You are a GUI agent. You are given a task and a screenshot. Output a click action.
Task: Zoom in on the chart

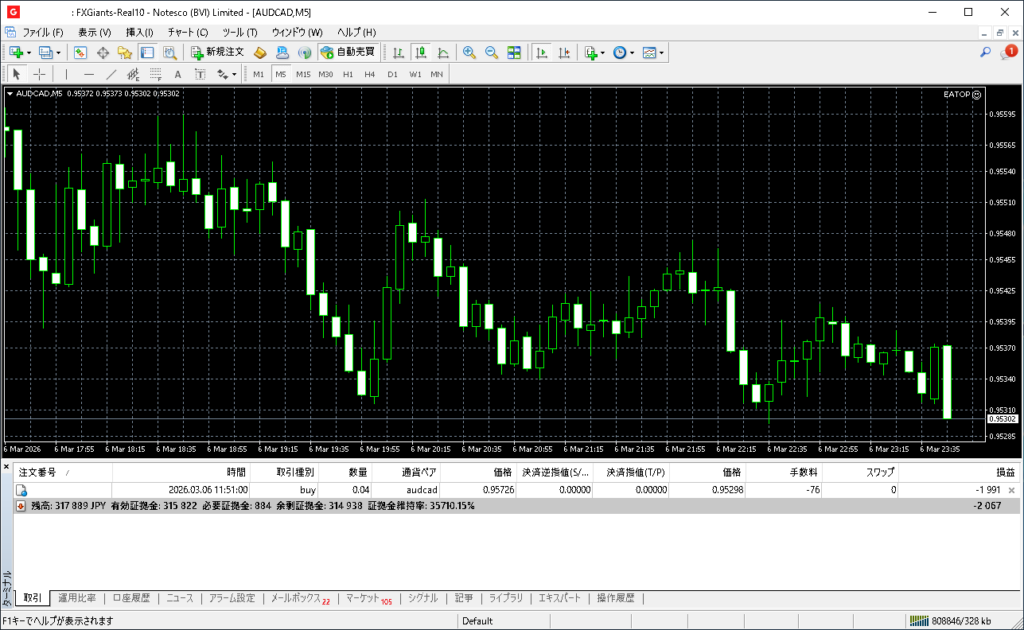(469, 52)
